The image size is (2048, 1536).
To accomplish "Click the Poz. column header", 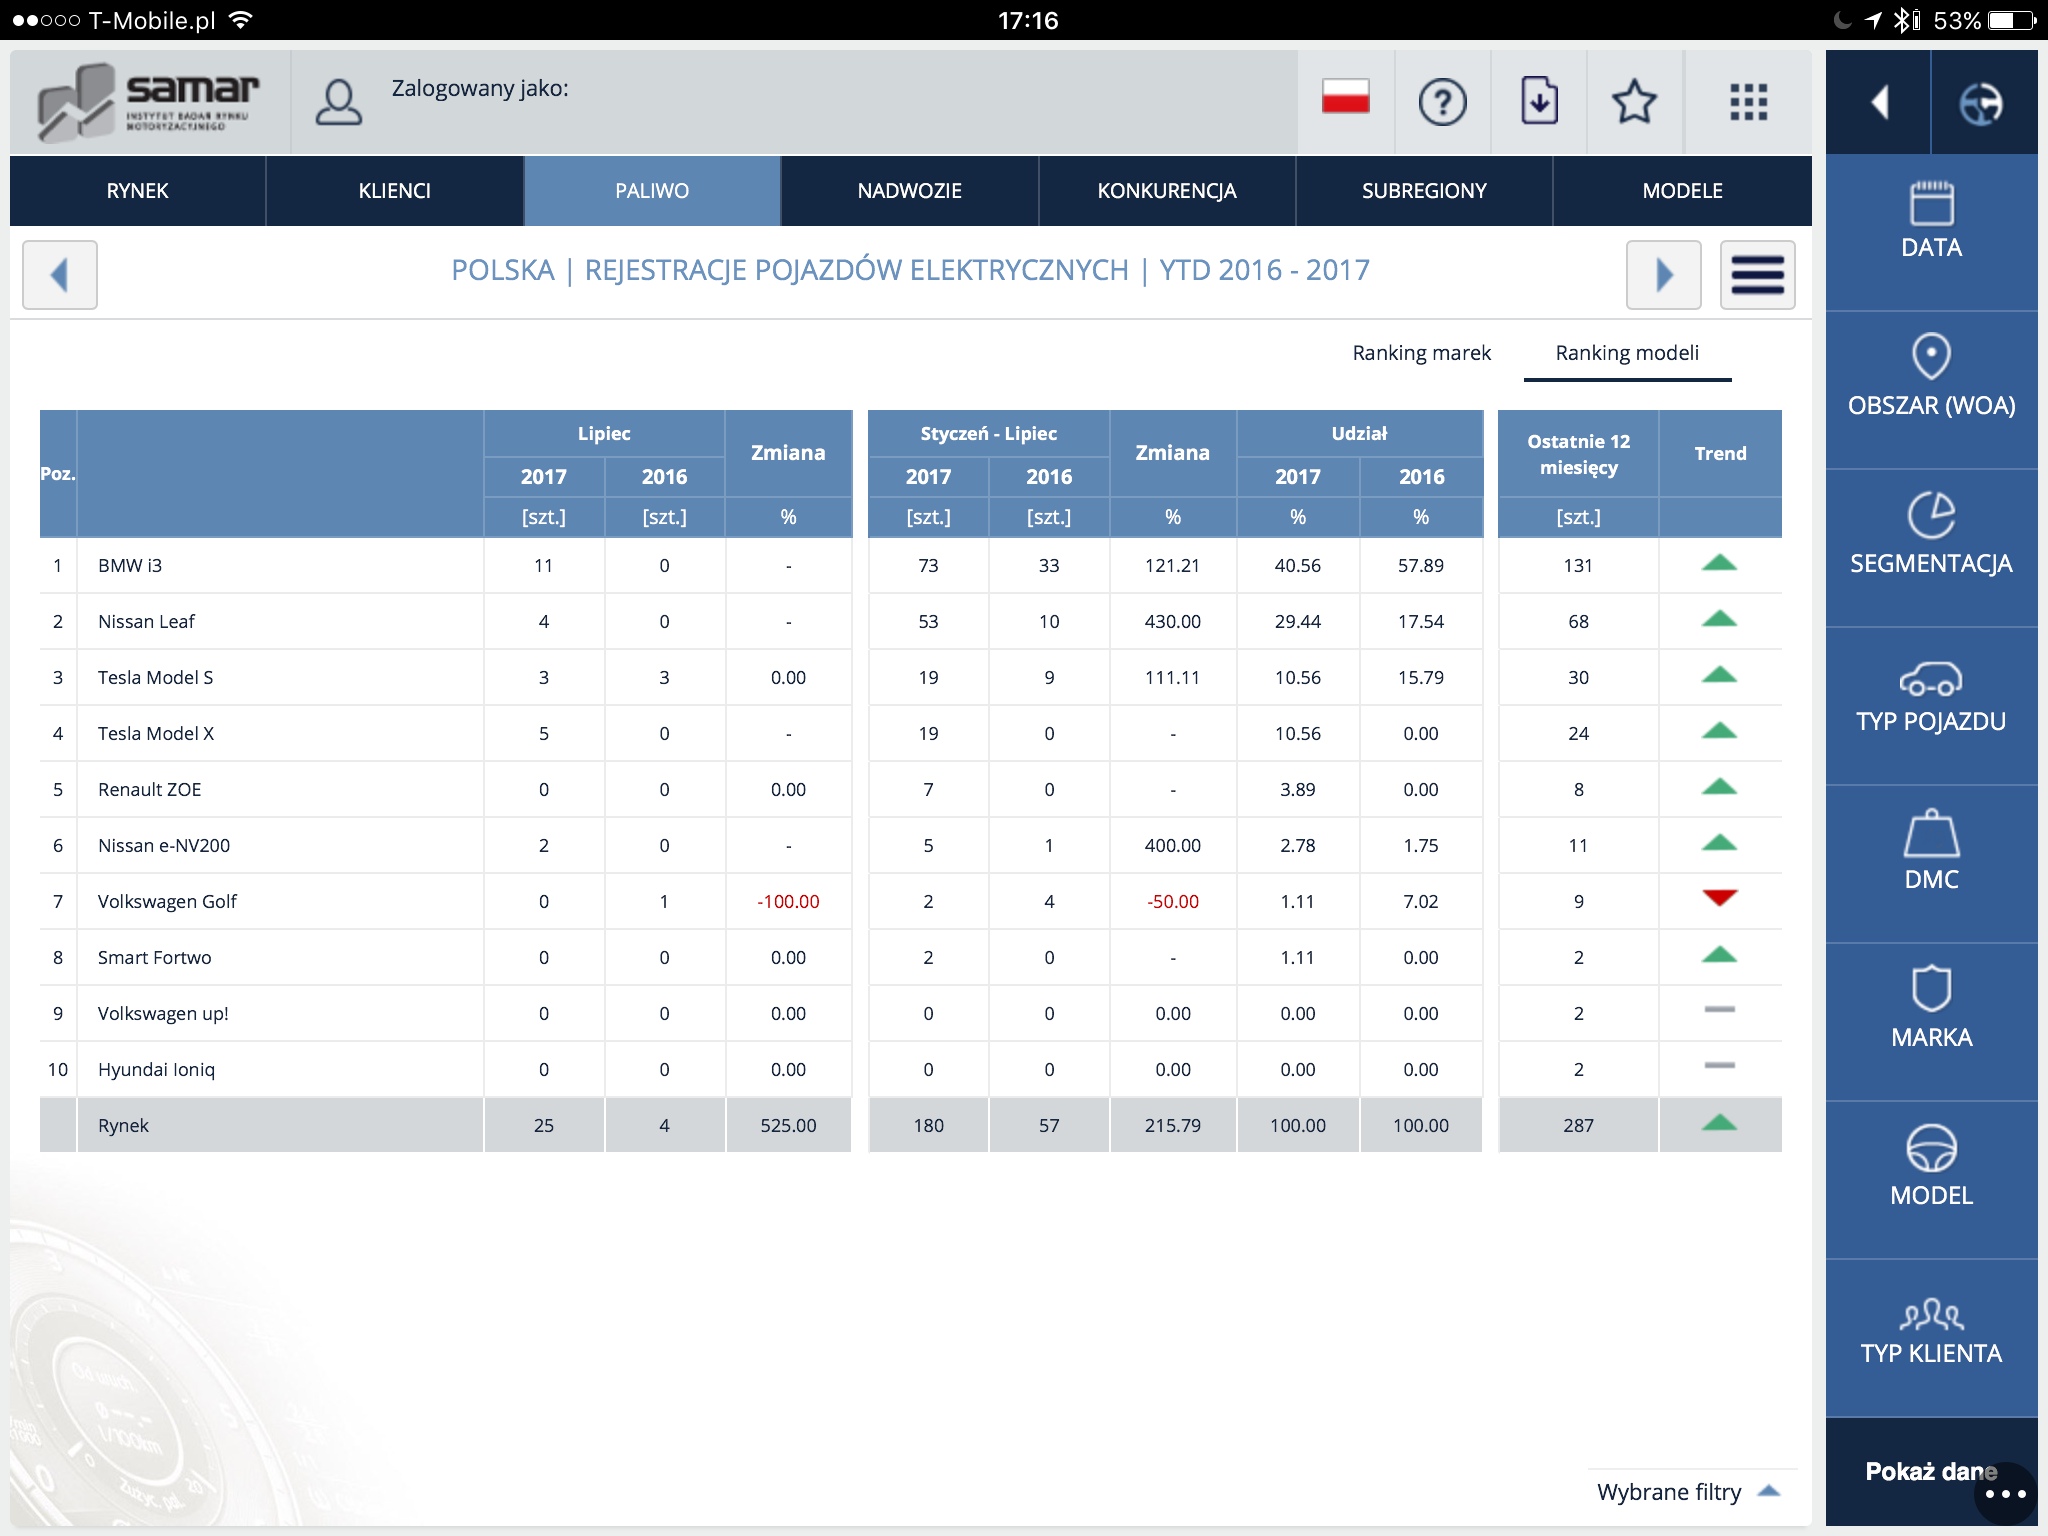I will point(58,473).
